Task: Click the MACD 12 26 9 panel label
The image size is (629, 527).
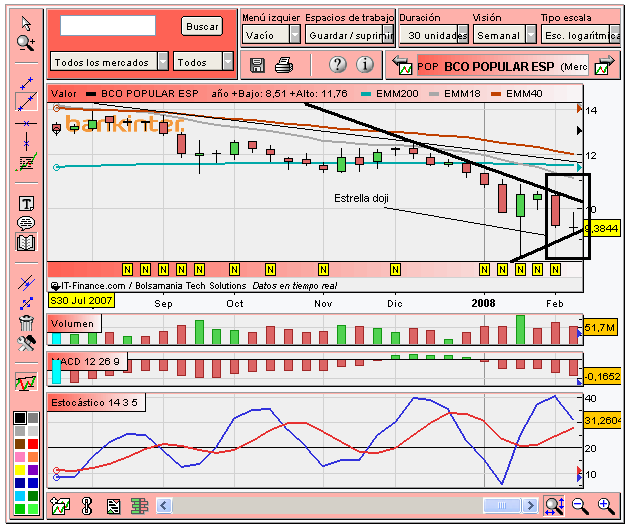Action: pyautogui.click(x=87, y=361)
